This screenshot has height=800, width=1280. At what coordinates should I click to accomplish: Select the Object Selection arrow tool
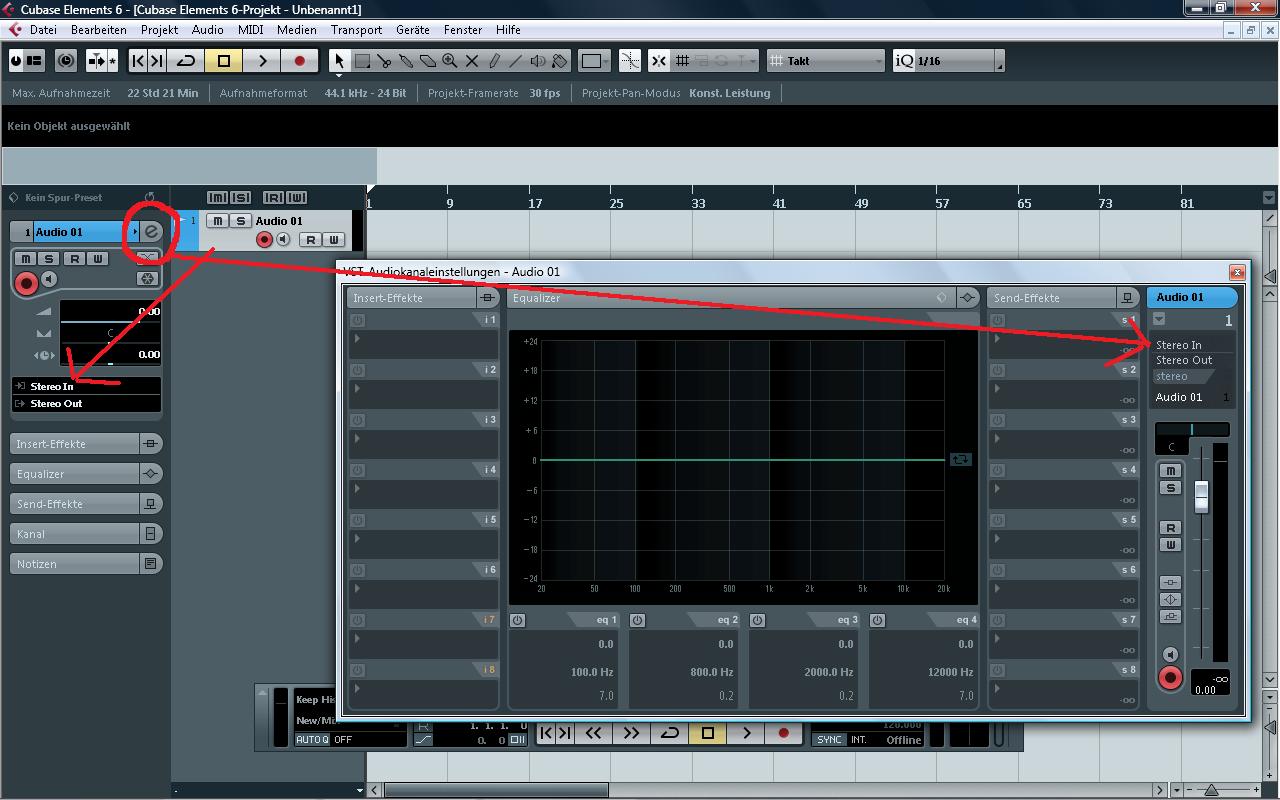click(340, 61)
